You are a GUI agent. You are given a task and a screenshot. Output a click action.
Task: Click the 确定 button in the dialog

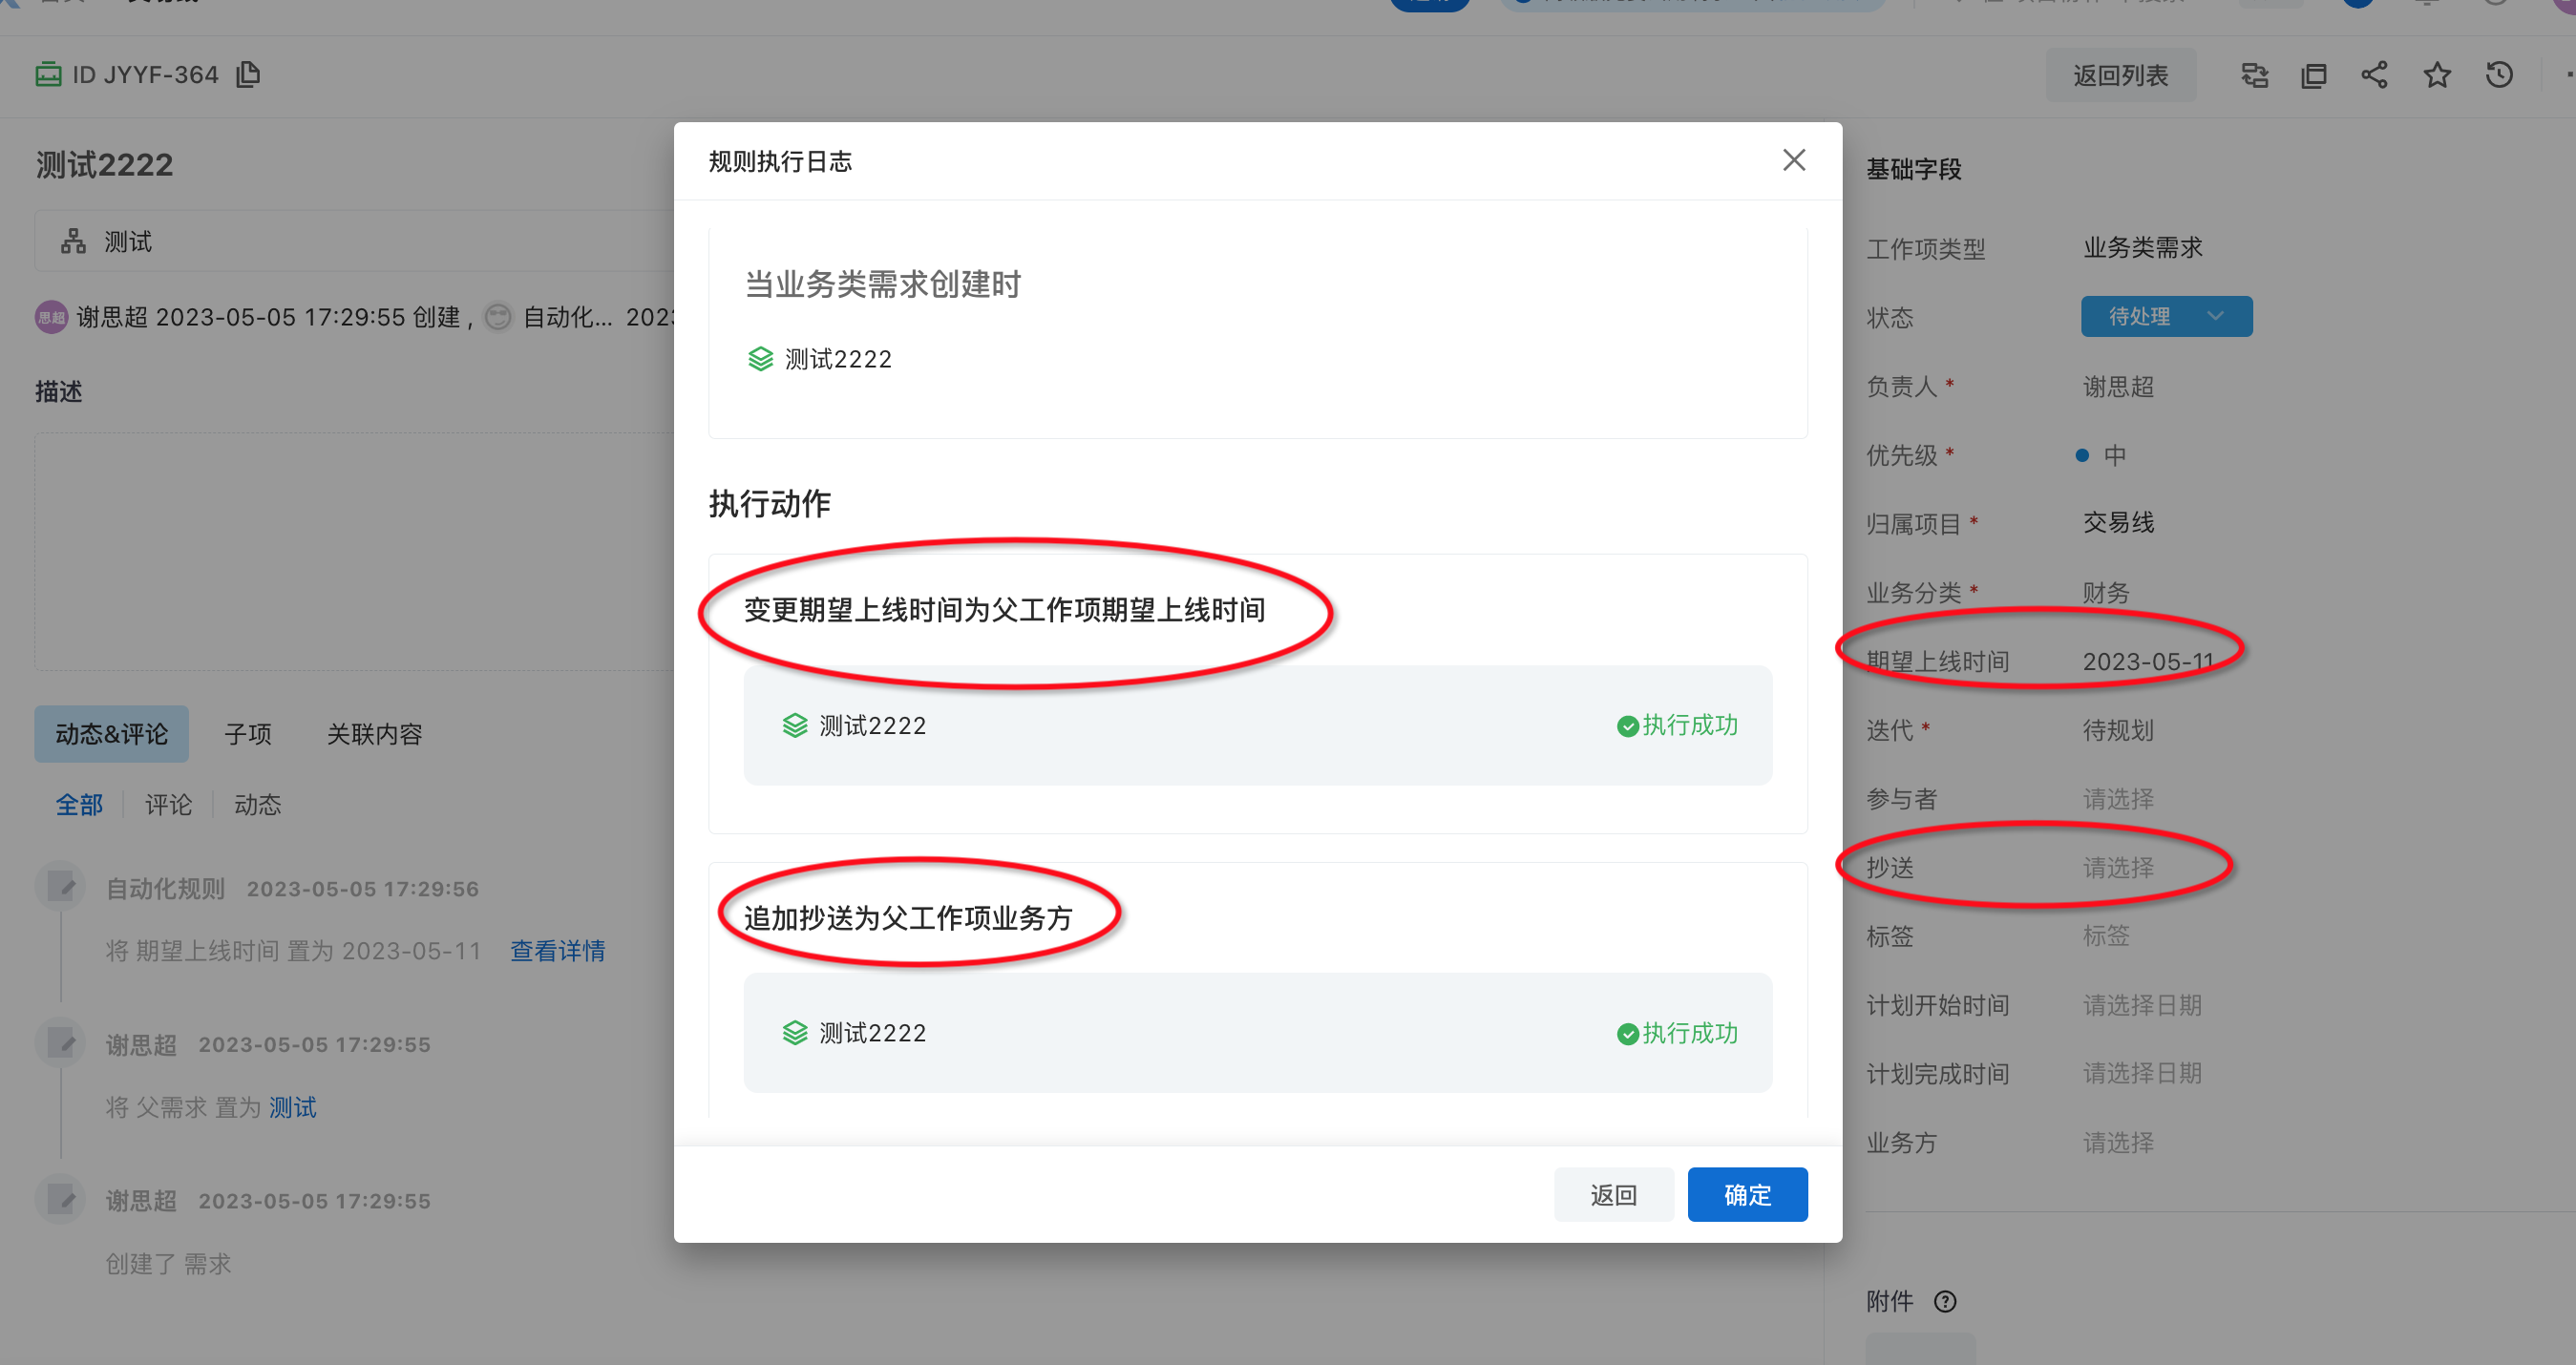click(x=1746, y=1194)
